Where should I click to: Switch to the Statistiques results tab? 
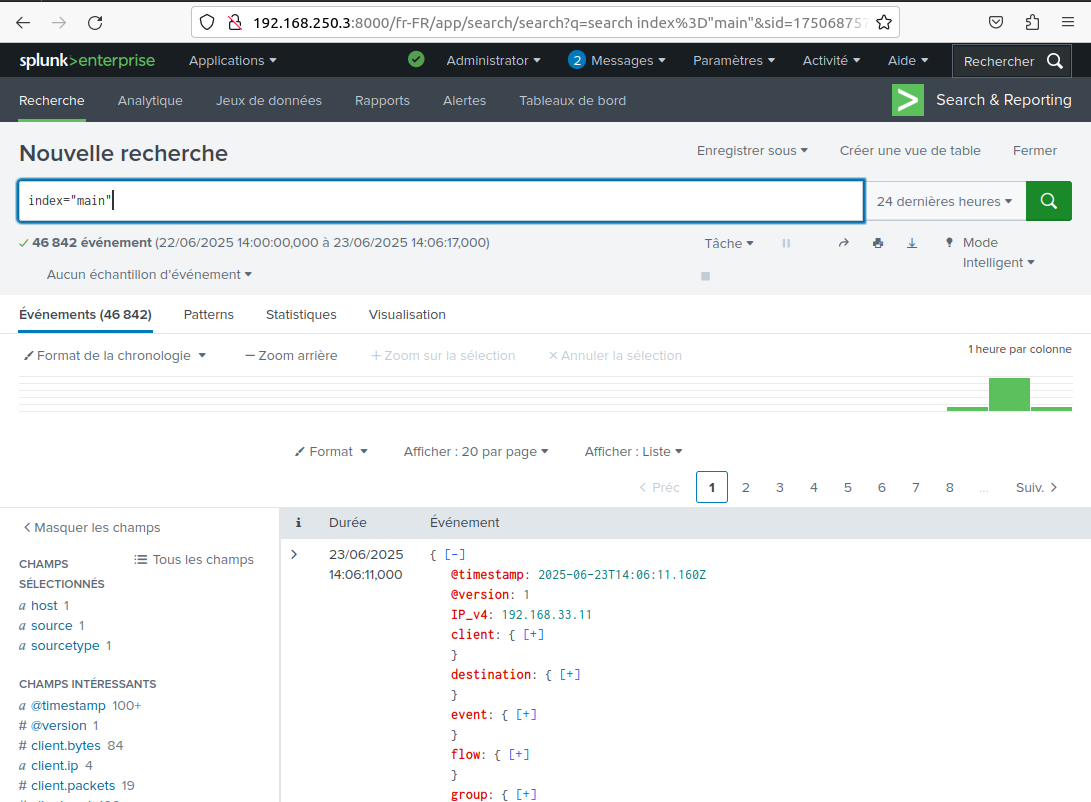(x=301, y=314)
